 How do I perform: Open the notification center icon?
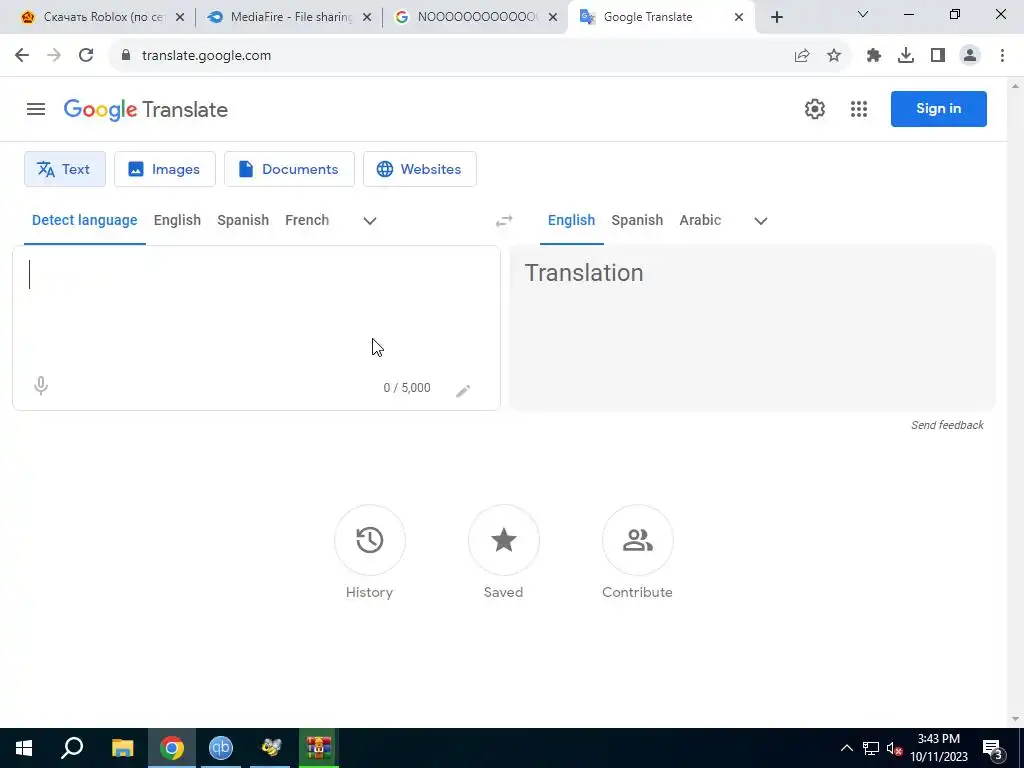click(x=993, y=748)
